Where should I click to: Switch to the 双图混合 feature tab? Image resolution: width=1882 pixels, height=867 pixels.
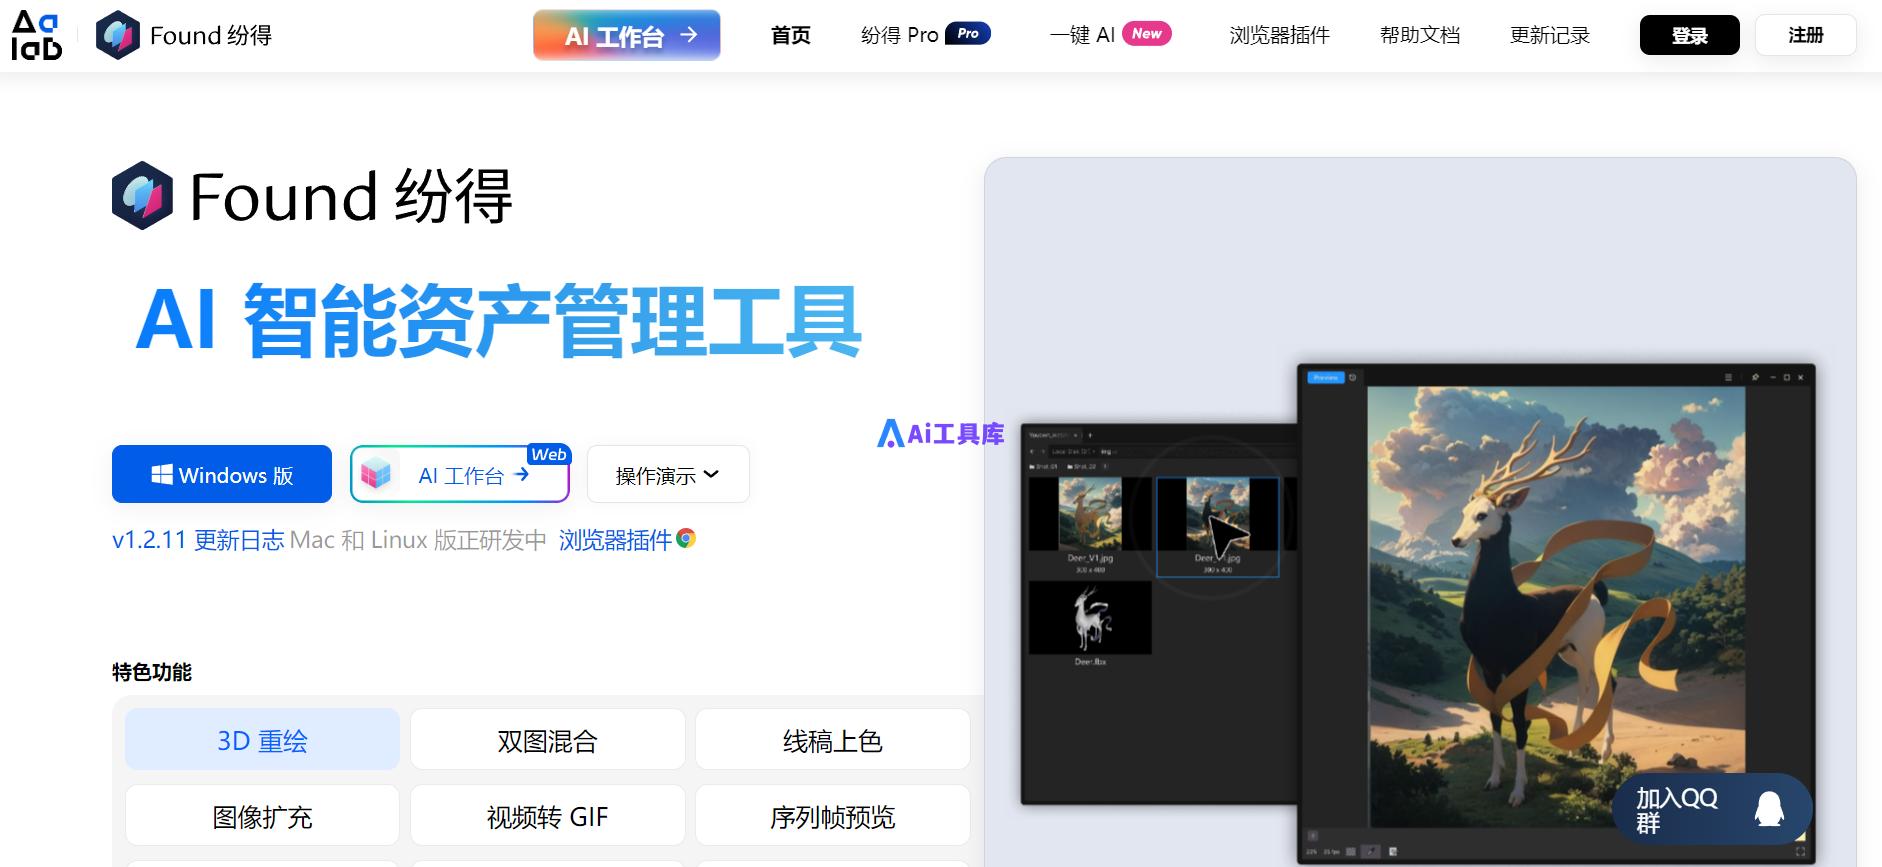(548, 740)
